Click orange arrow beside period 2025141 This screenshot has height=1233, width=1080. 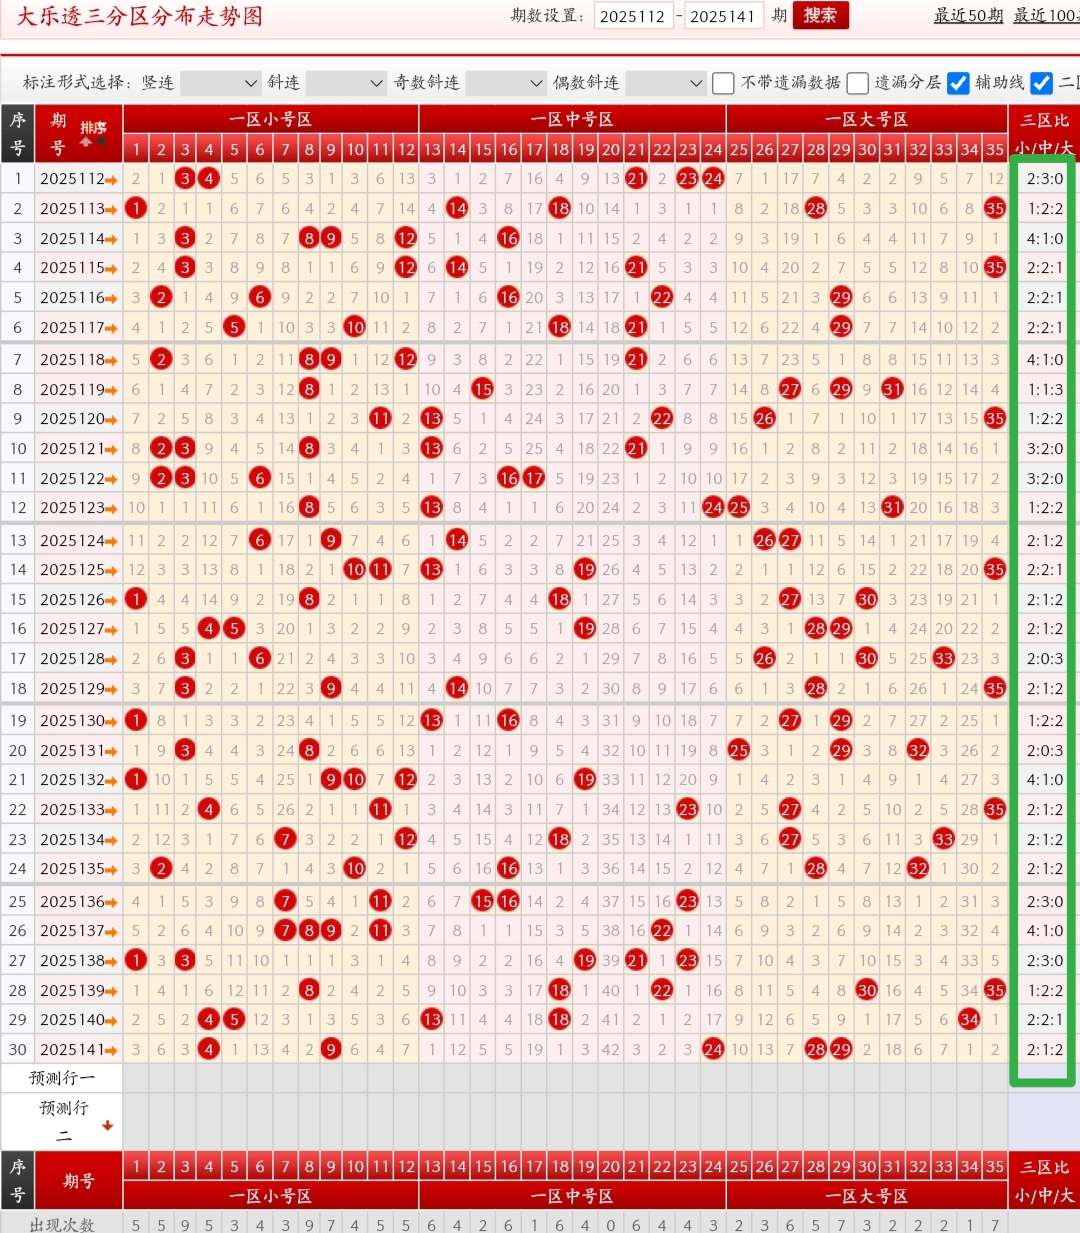(x=111, y=1050)
